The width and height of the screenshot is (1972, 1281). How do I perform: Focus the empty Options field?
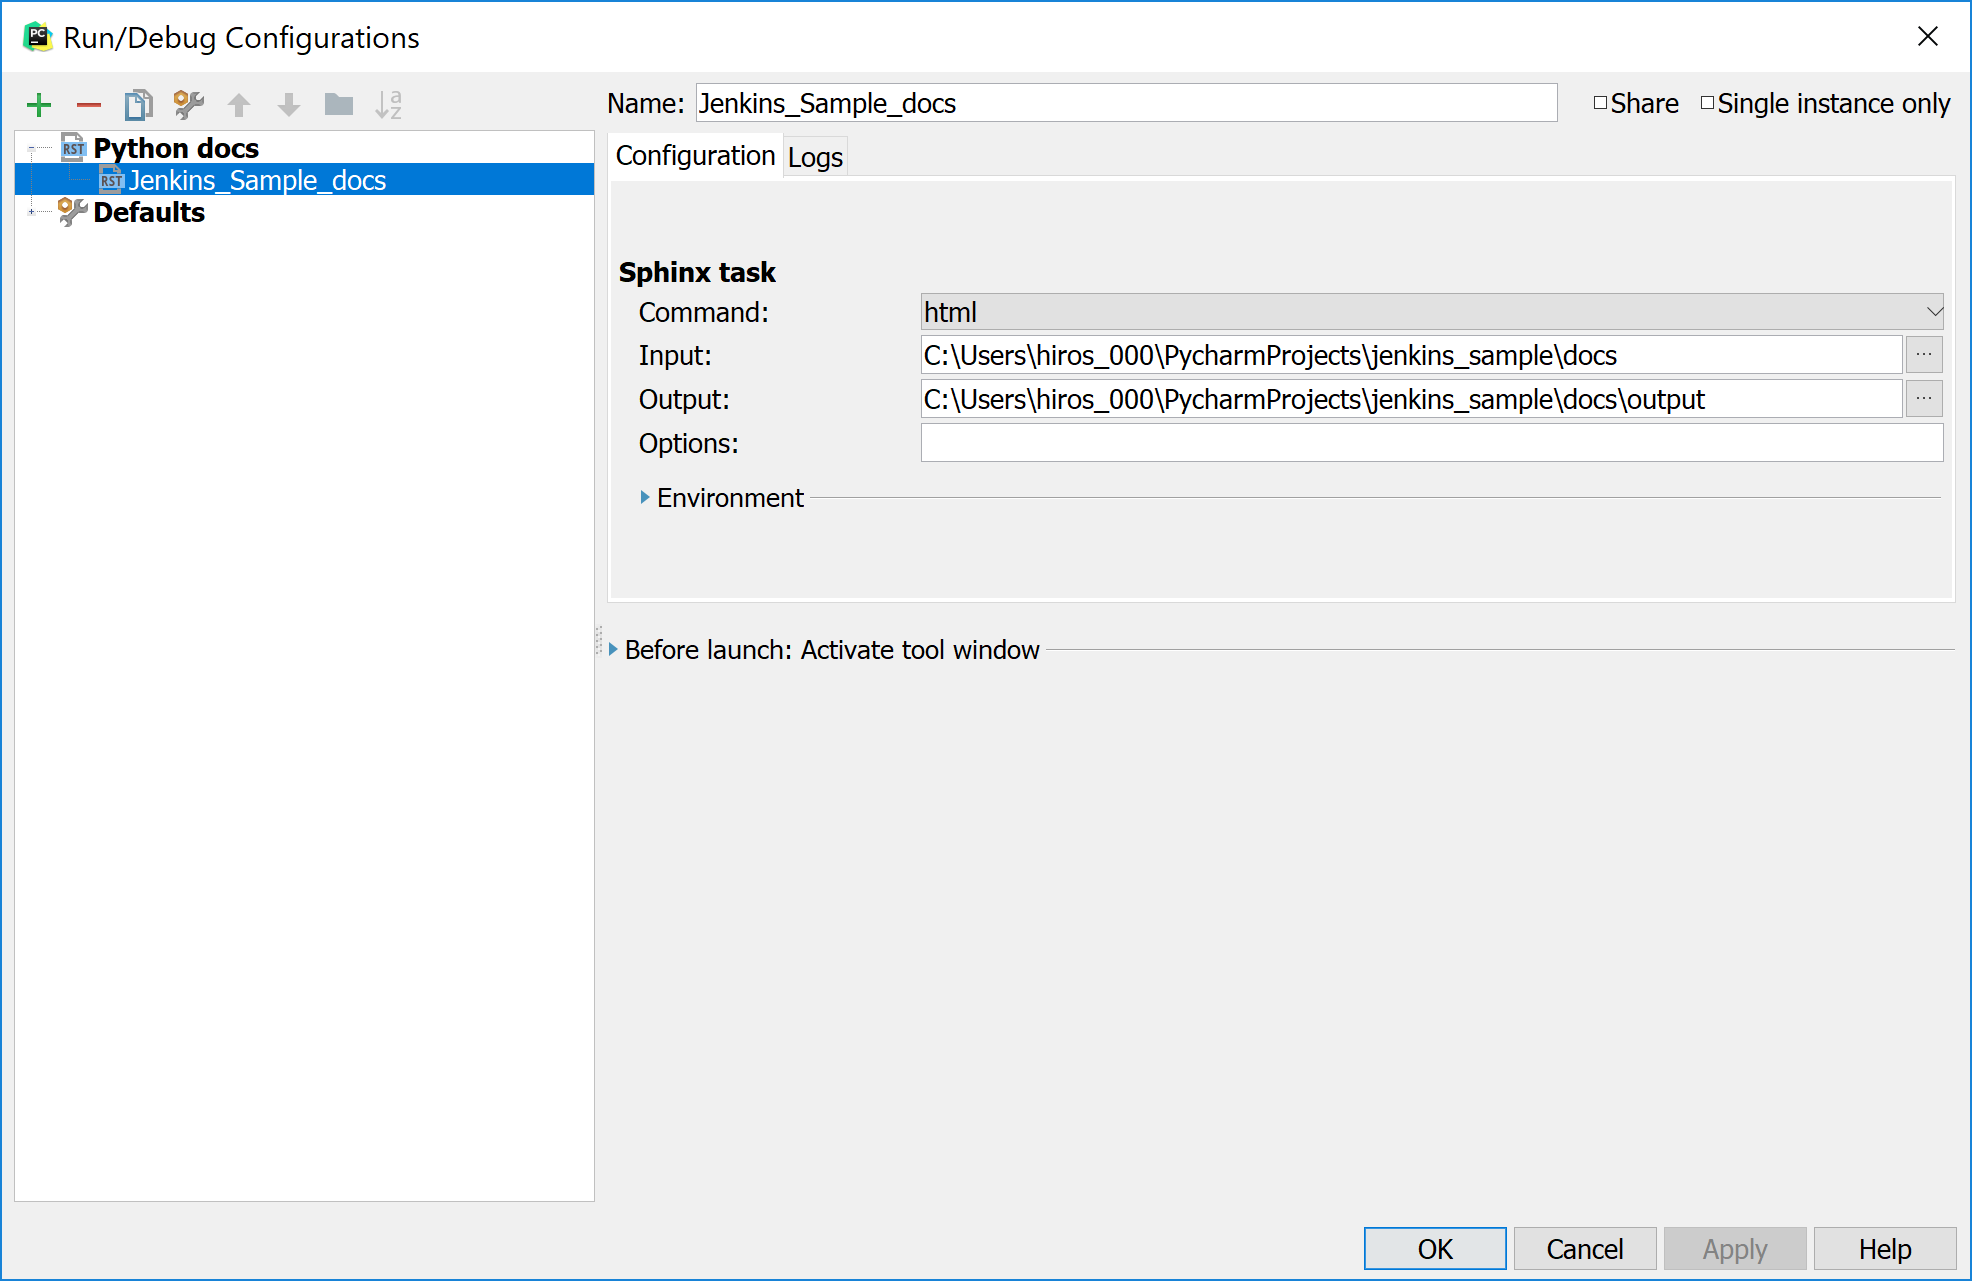point(1431,443)
